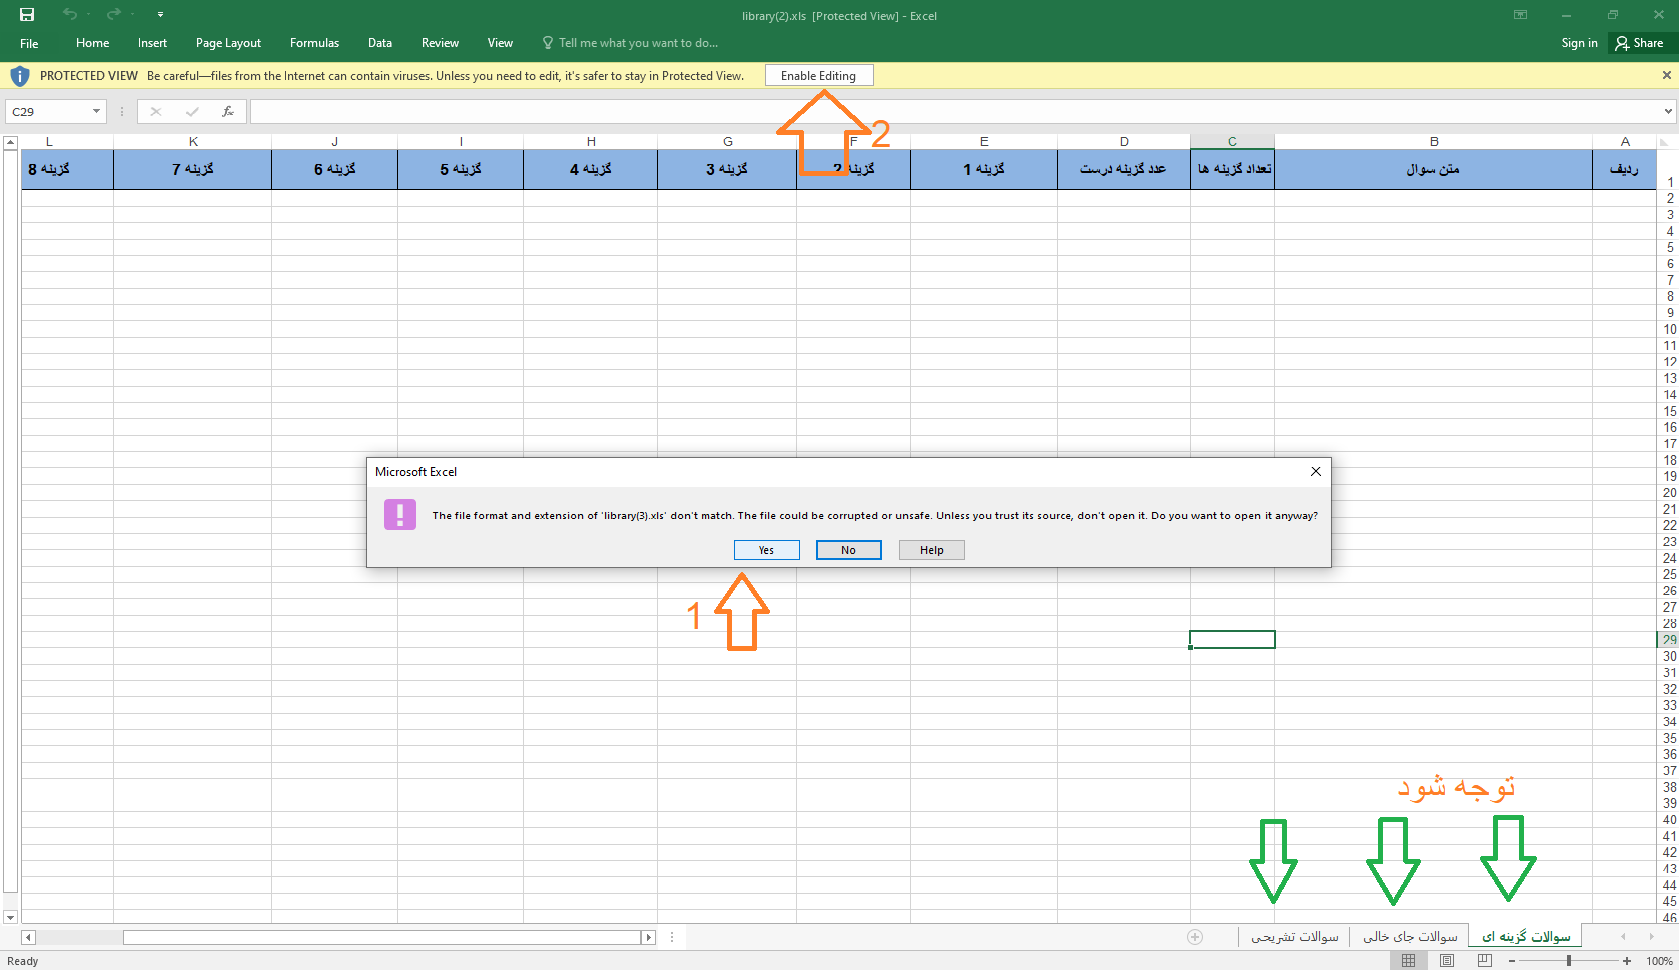Click the Redo arrow icon
The image size is (1679, 970).
pyautogui.click(x=113, y=14)
